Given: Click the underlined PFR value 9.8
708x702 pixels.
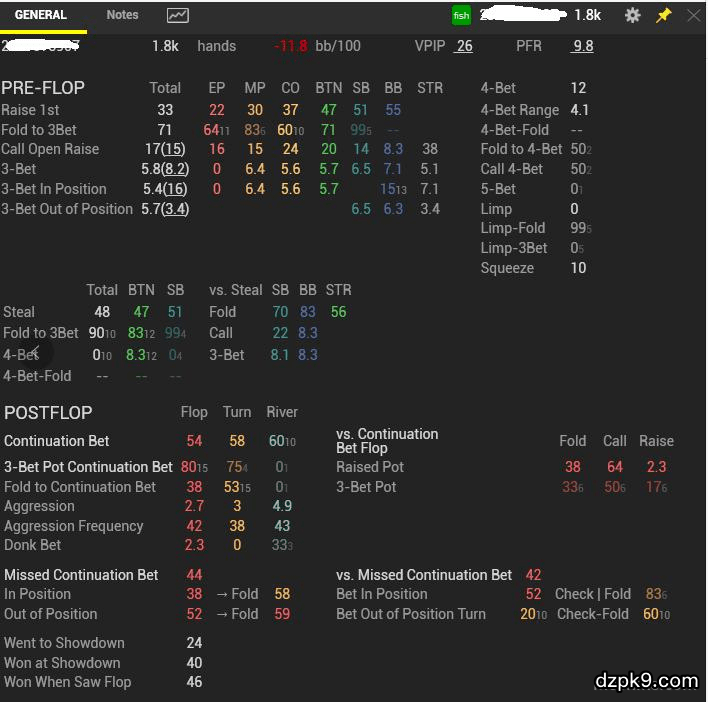Looking at the screenshot, I should [582, 46].
